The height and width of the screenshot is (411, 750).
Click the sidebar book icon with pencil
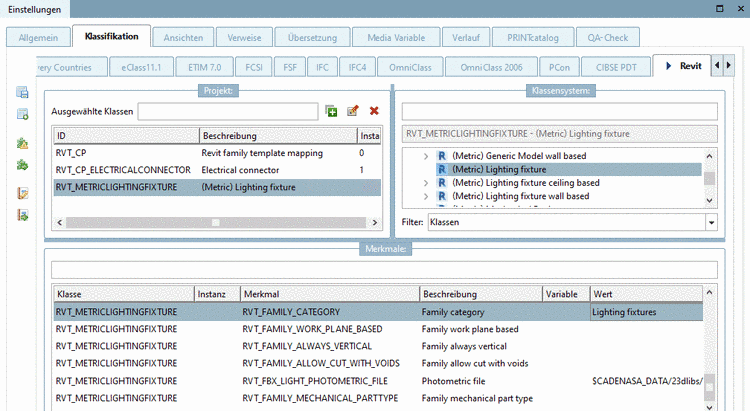(22, 193)
